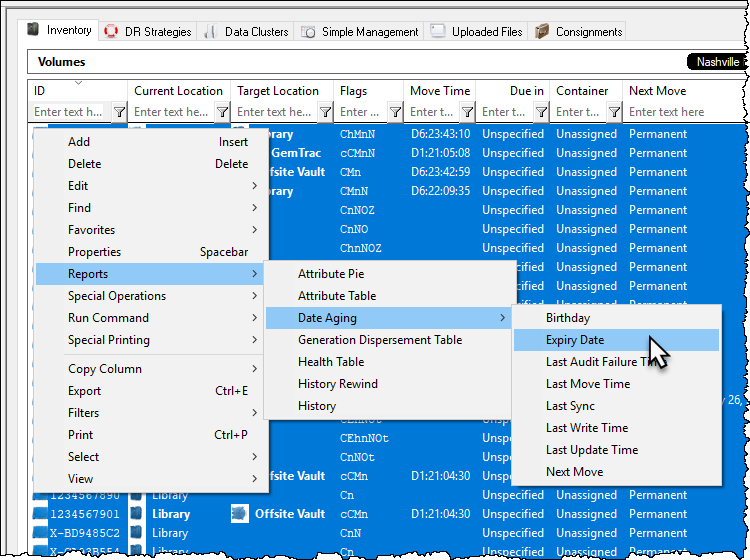The image size is (750, 560).
Task: Click the filter icon under Move Time
Action: coord(467,112)
